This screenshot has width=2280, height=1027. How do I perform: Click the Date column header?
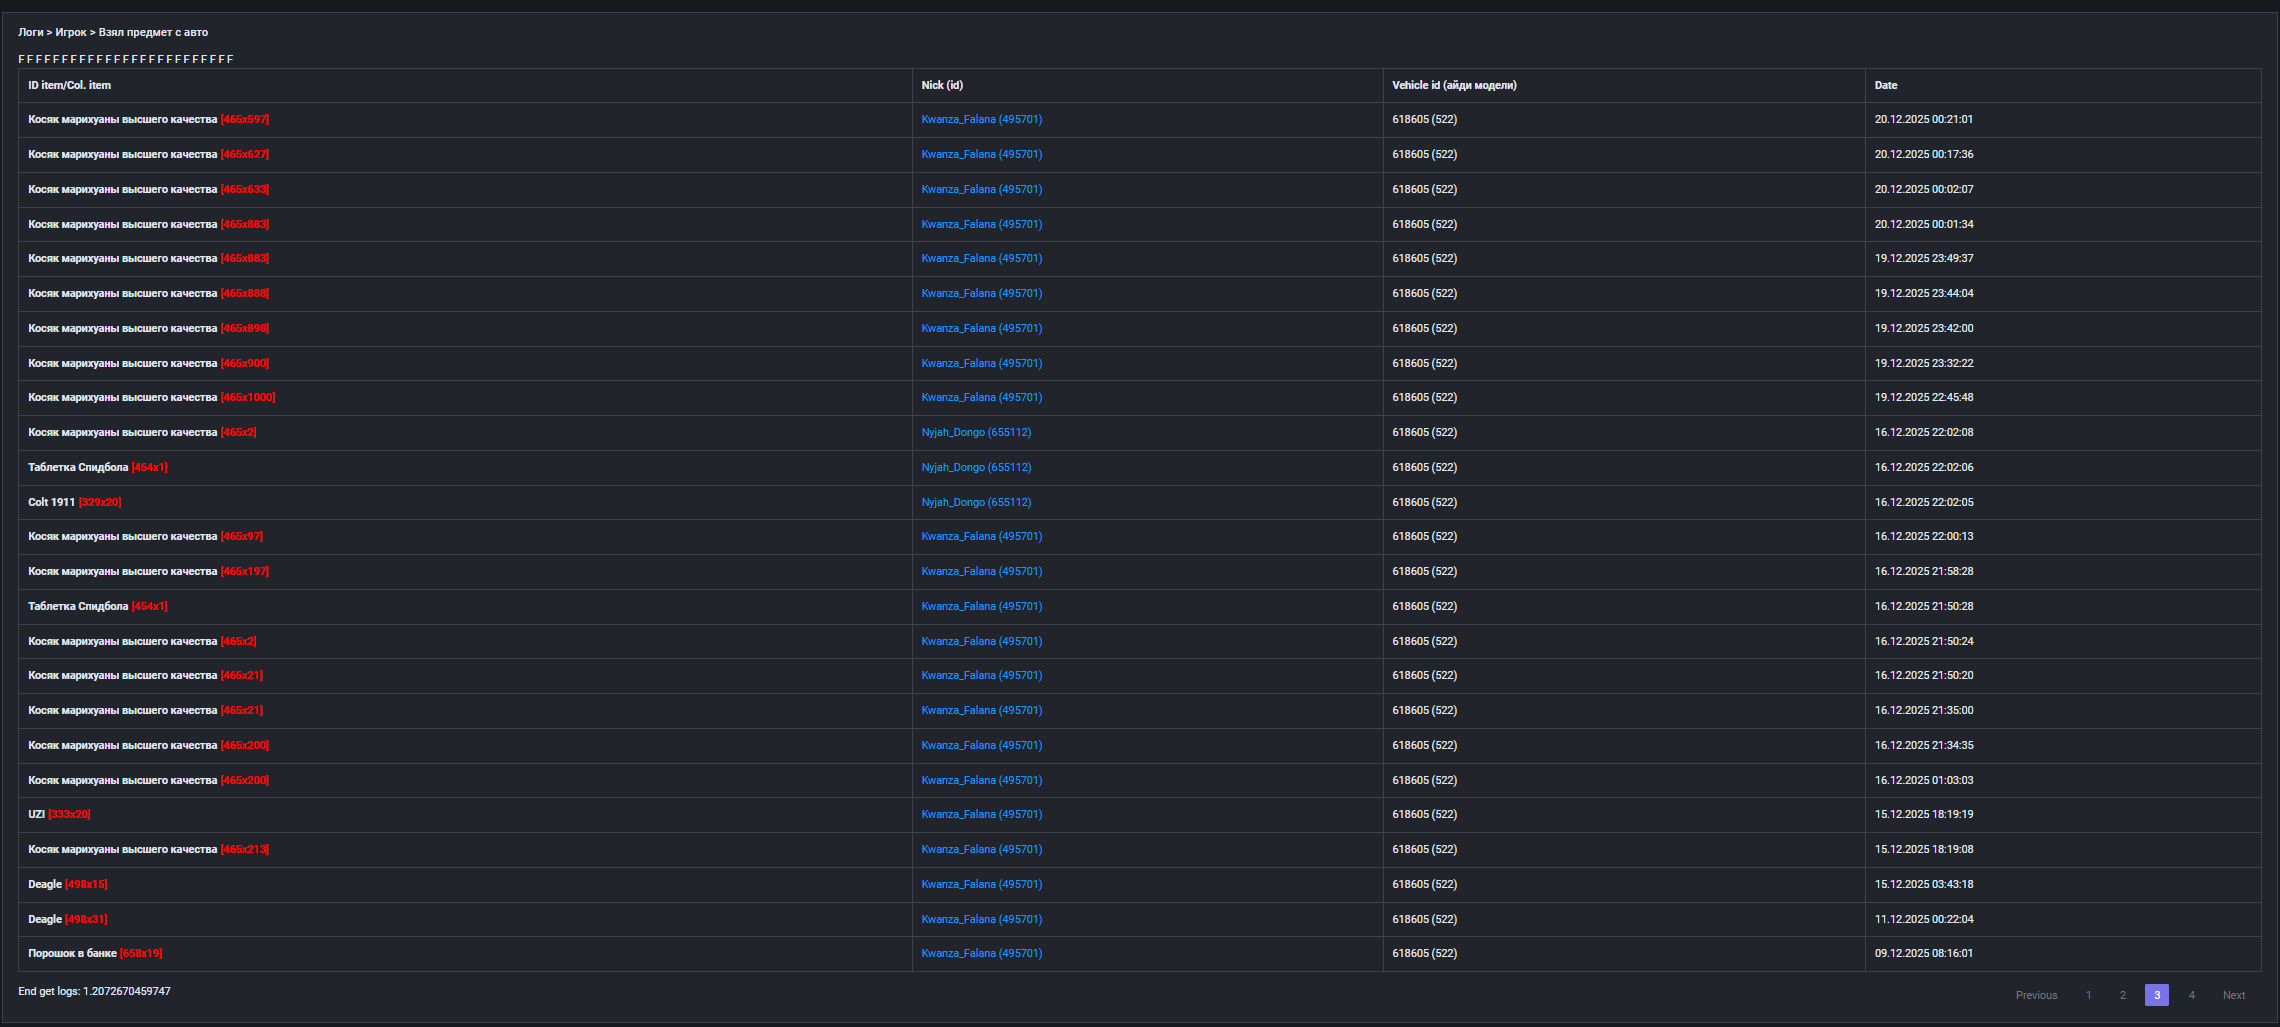(1885, 85)
